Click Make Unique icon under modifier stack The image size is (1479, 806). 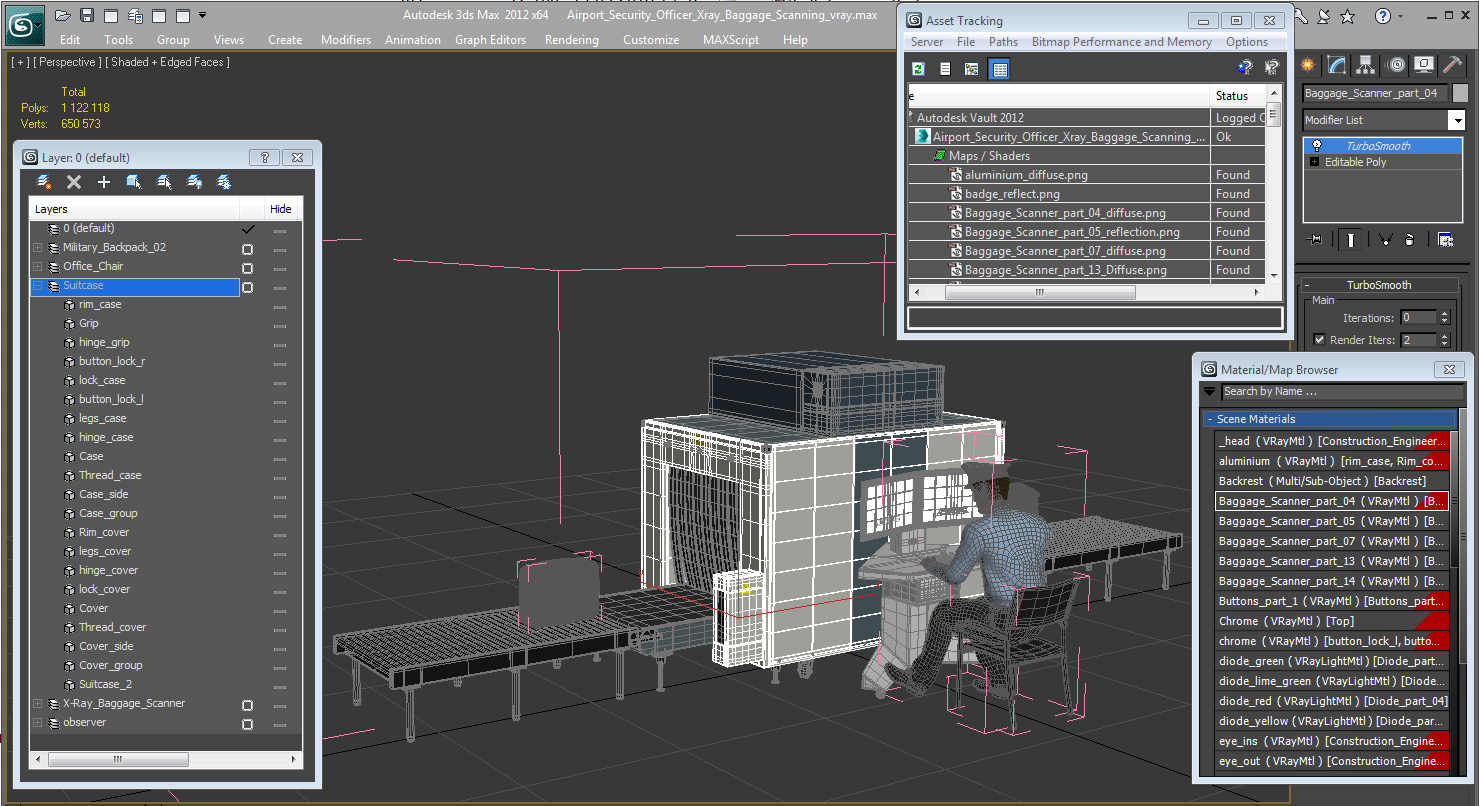point(1385,240)
